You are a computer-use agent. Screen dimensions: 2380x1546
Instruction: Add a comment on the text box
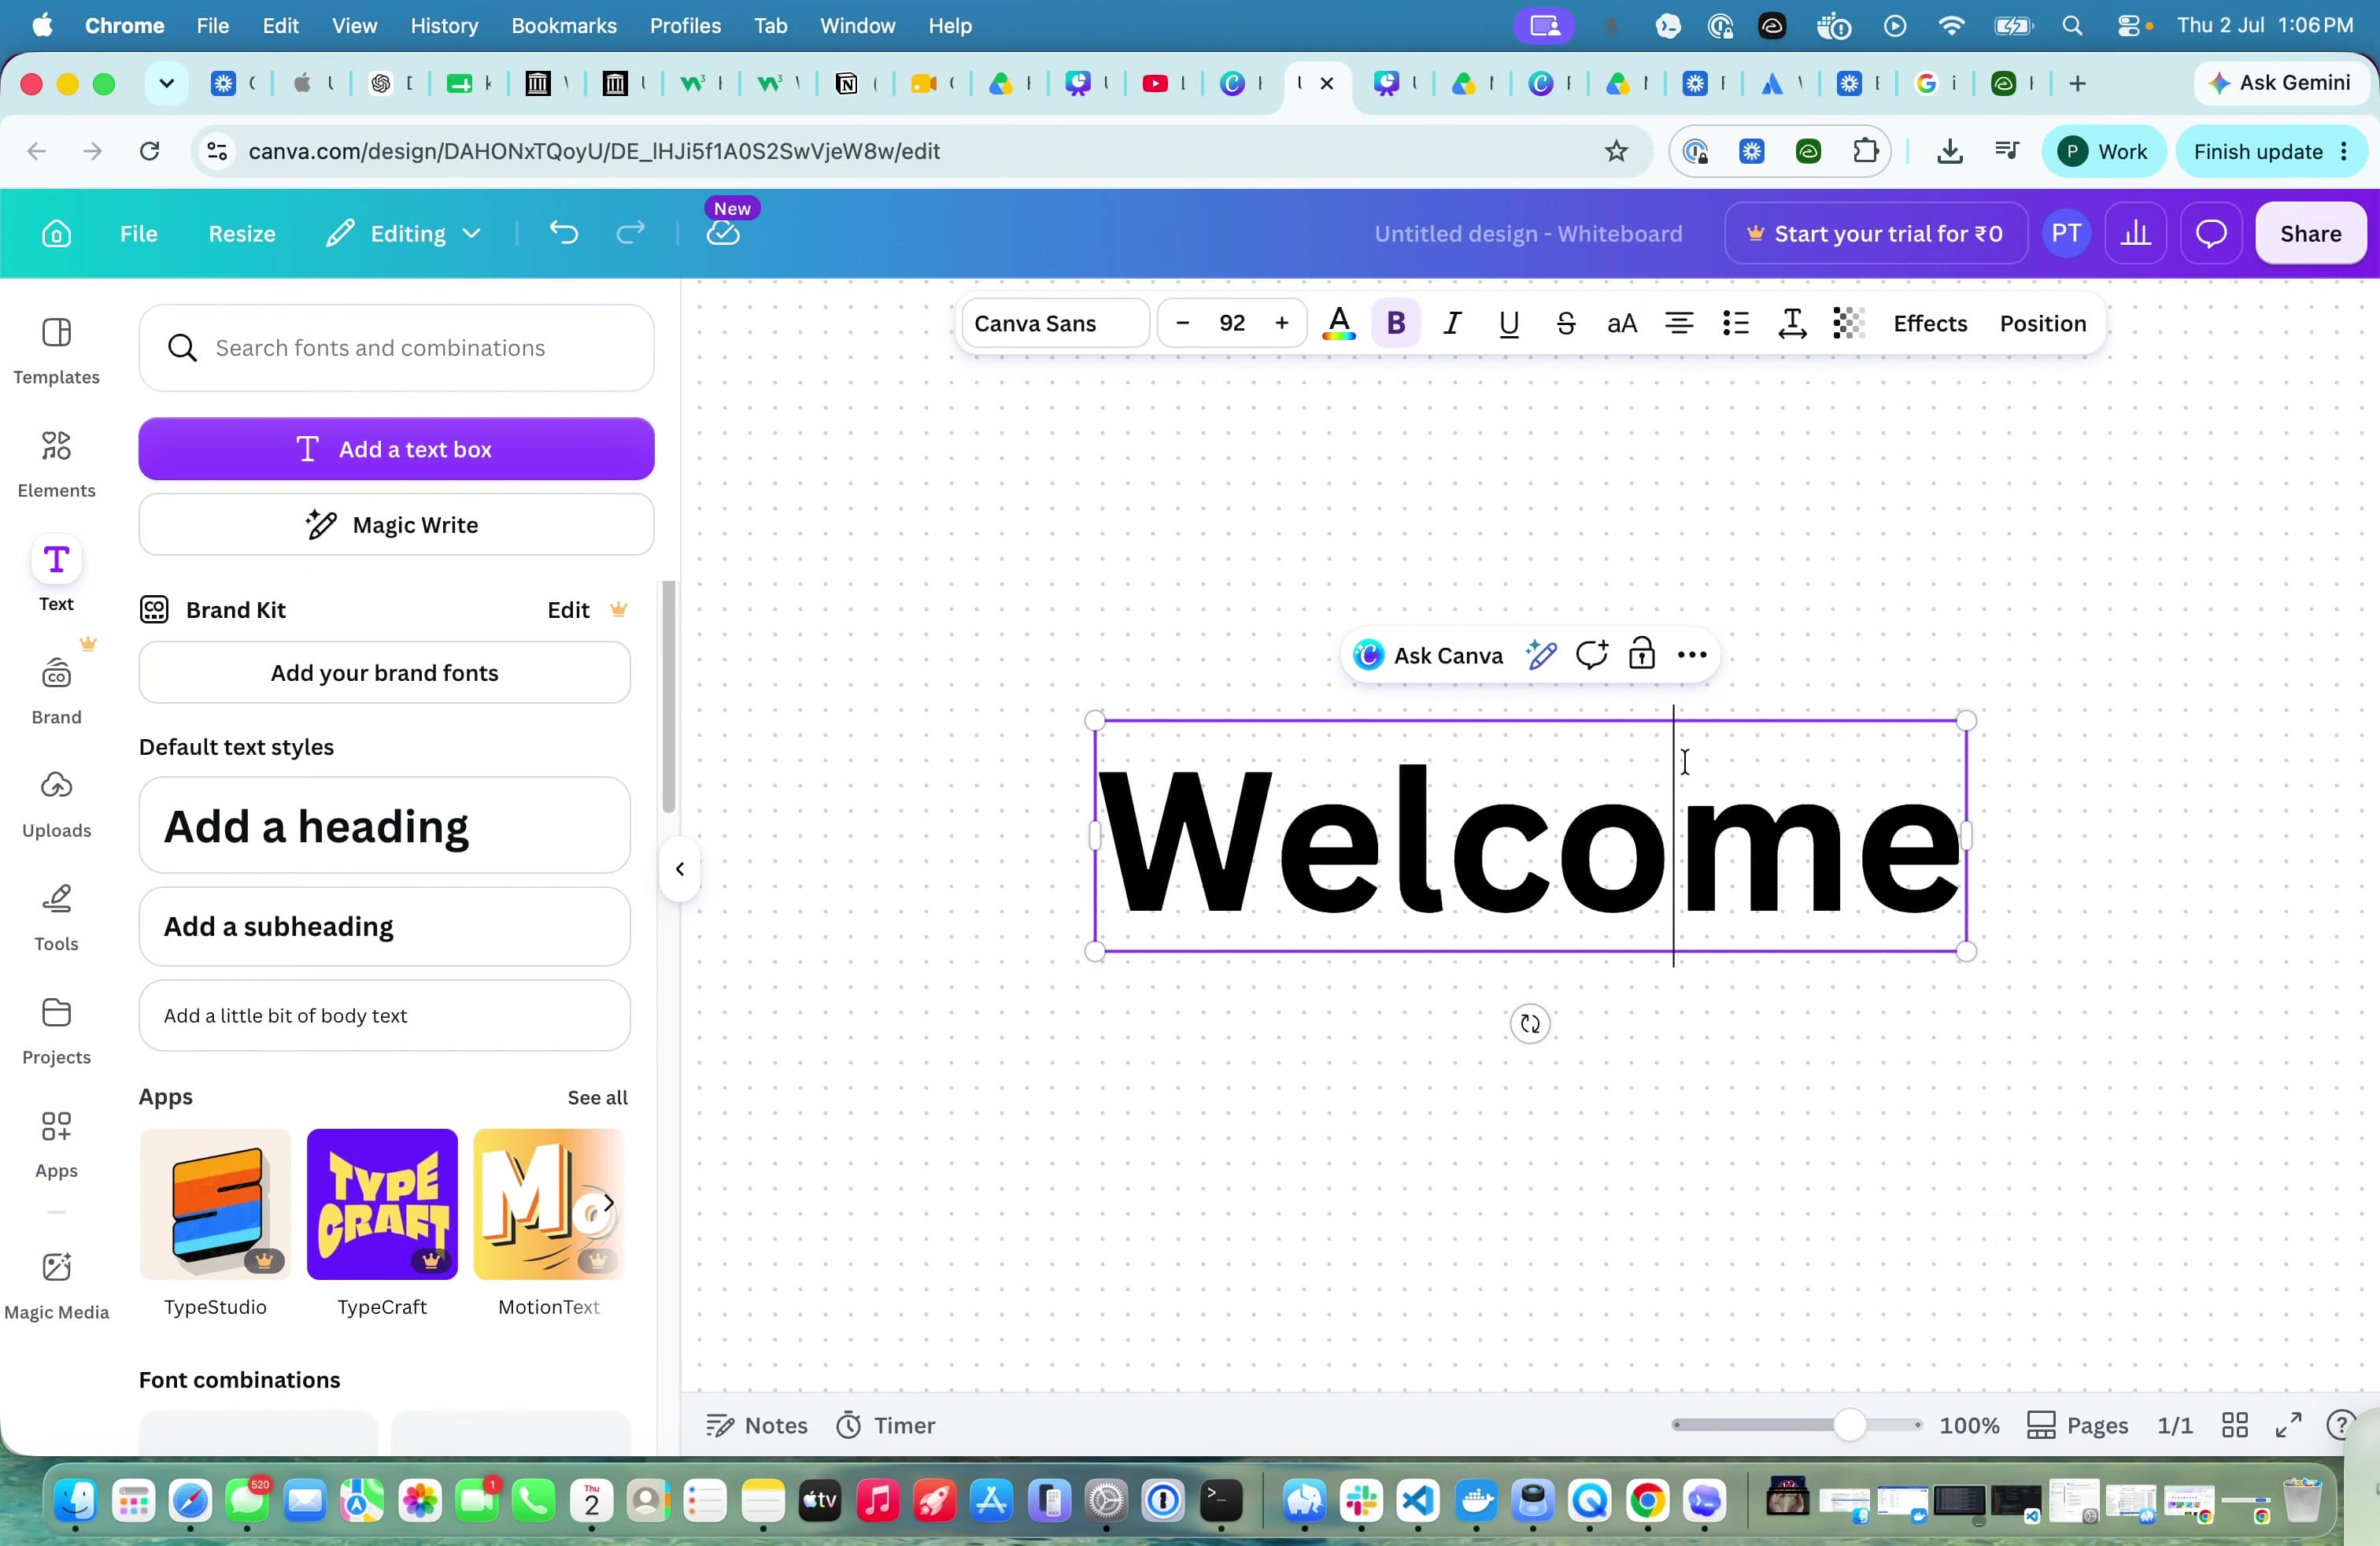click(1591, 655)
